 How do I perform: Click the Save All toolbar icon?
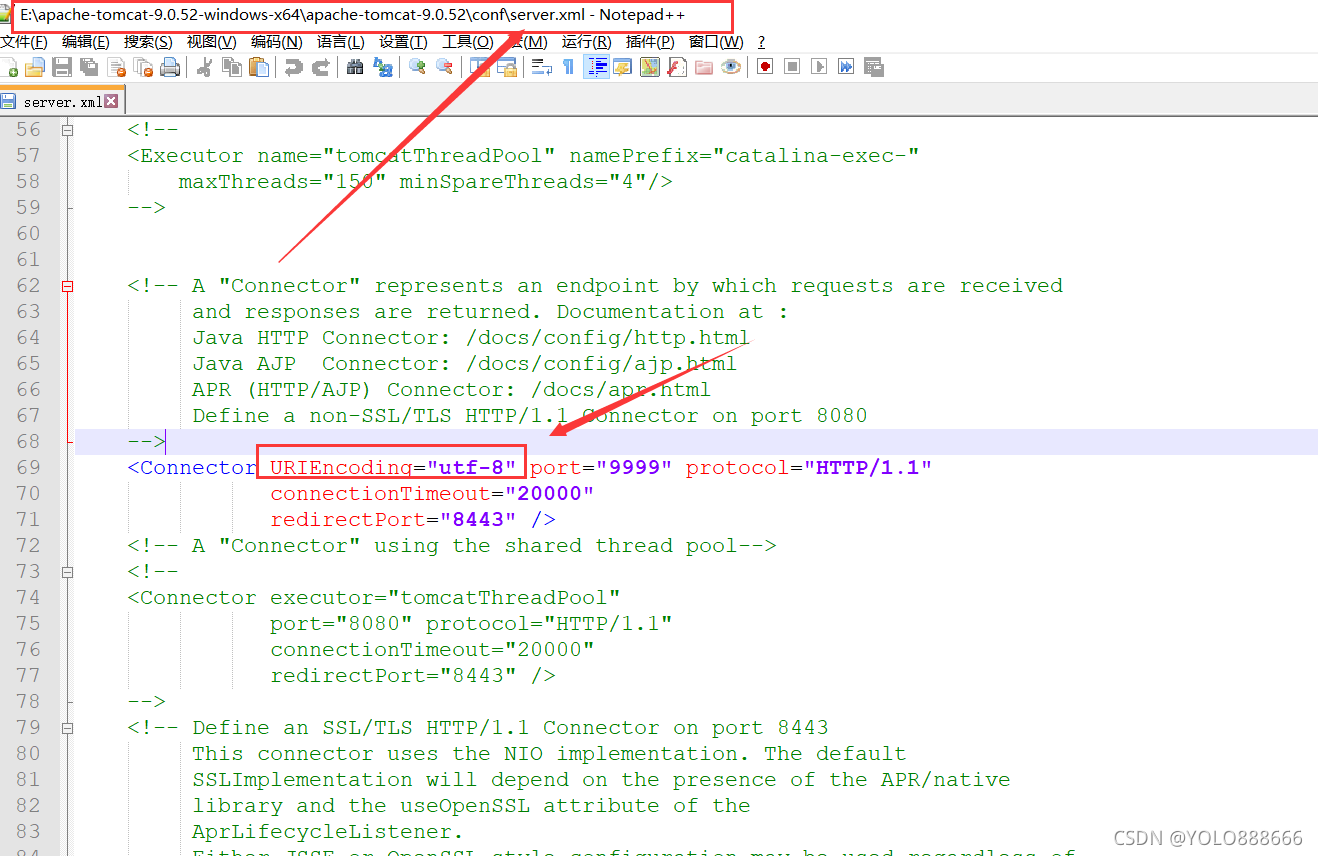point(89,68)
